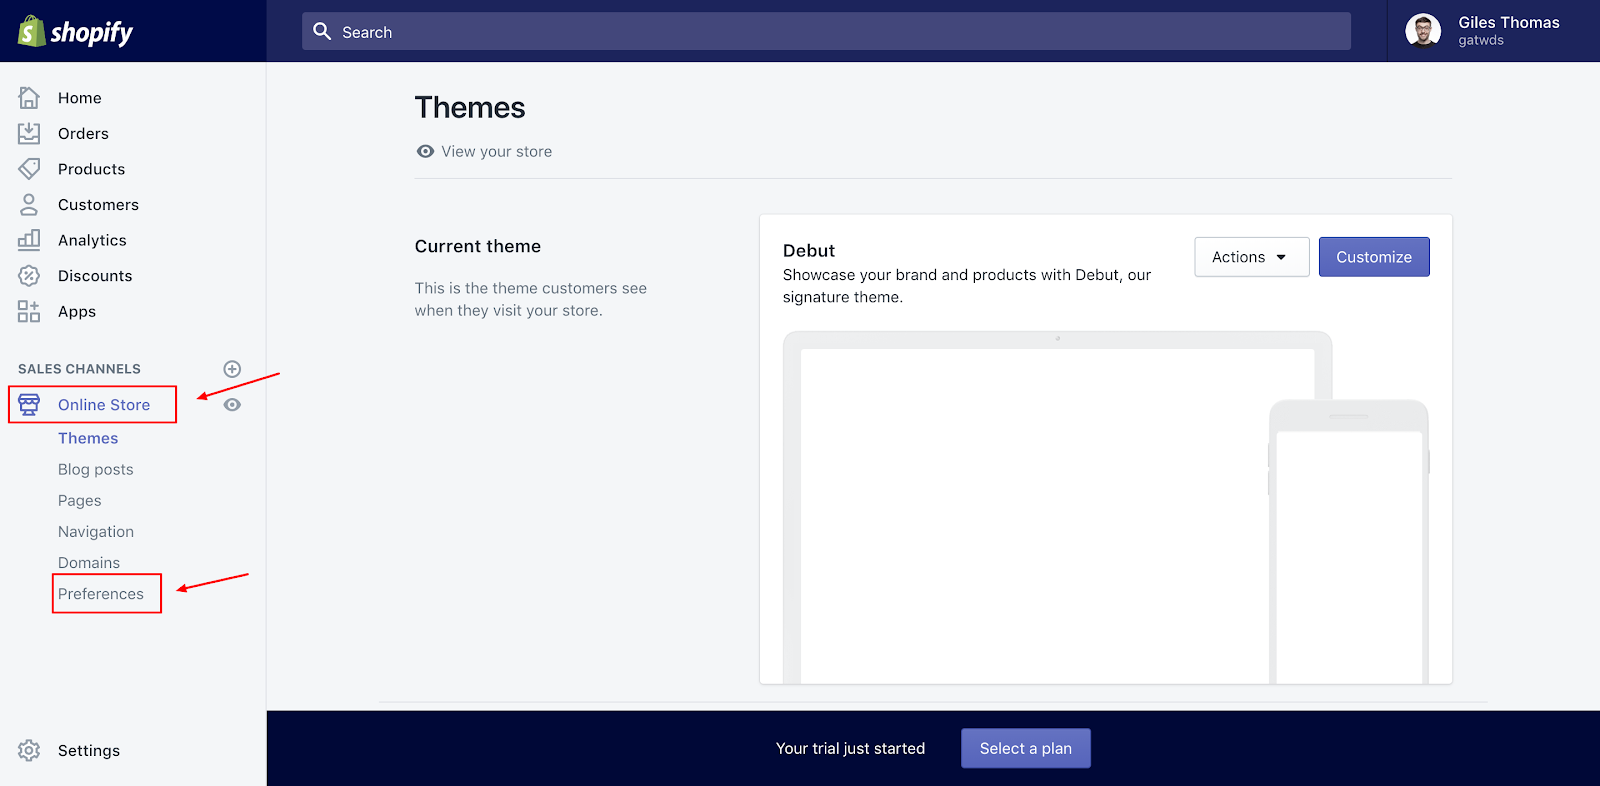Click Giles Thomas profile avatar
This screenshot has width=1600, height=786.
[1422, 31]
